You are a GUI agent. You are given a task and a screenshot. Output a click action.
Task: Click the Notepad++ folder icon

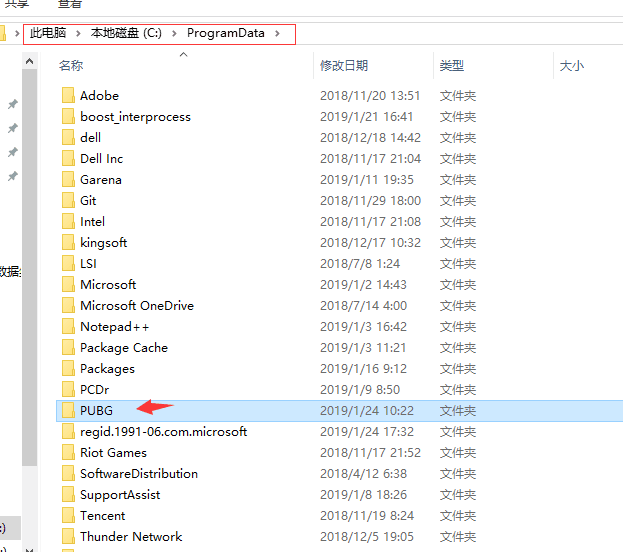click(68, 326)
